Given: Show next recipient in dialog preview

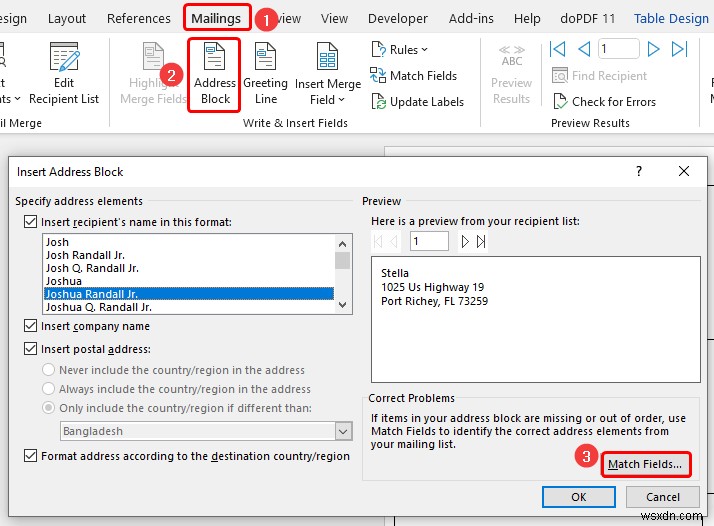Looking at the screenshot, I should [x=464, y=241].
